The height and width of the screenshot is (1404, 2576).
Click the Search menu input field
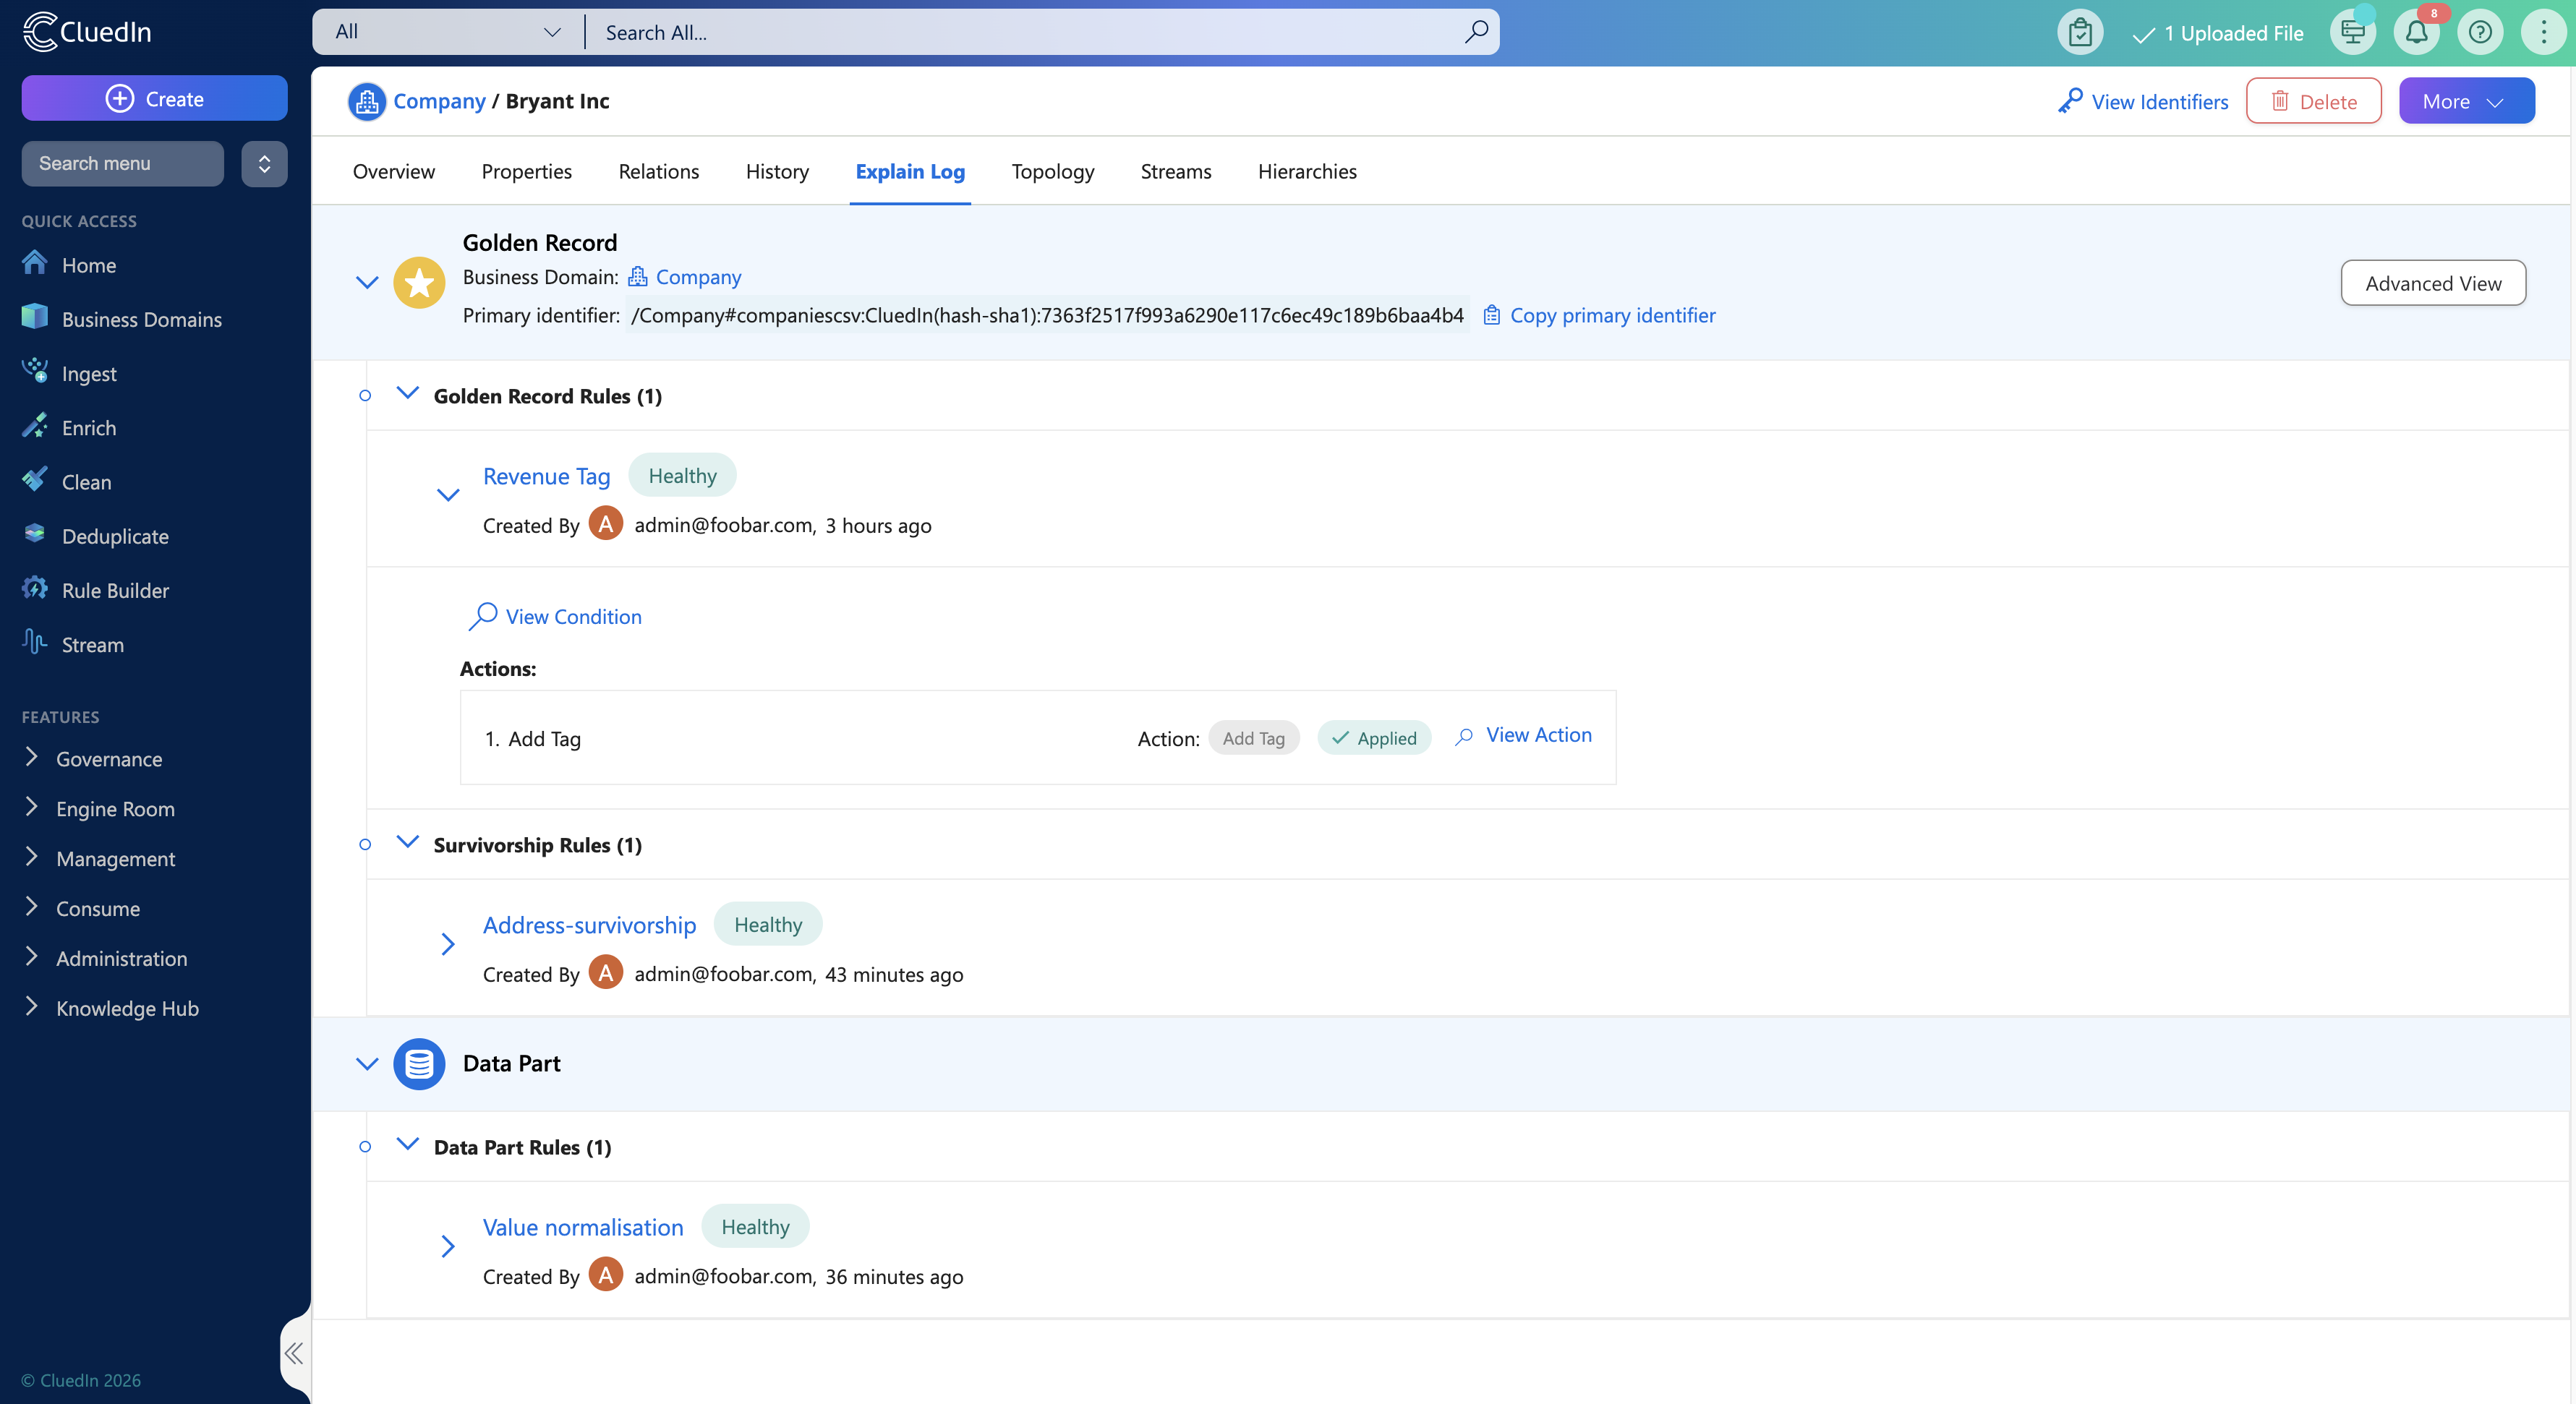tap(122, 163)
